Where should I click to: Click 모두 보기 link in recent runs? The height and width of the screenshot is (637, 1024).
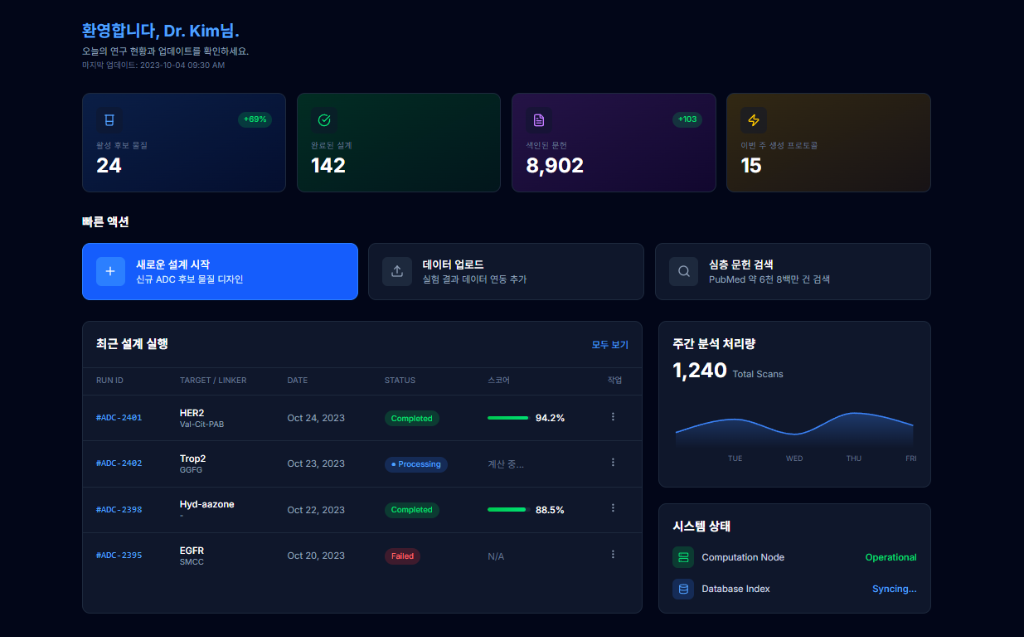[x=610, y=345]
